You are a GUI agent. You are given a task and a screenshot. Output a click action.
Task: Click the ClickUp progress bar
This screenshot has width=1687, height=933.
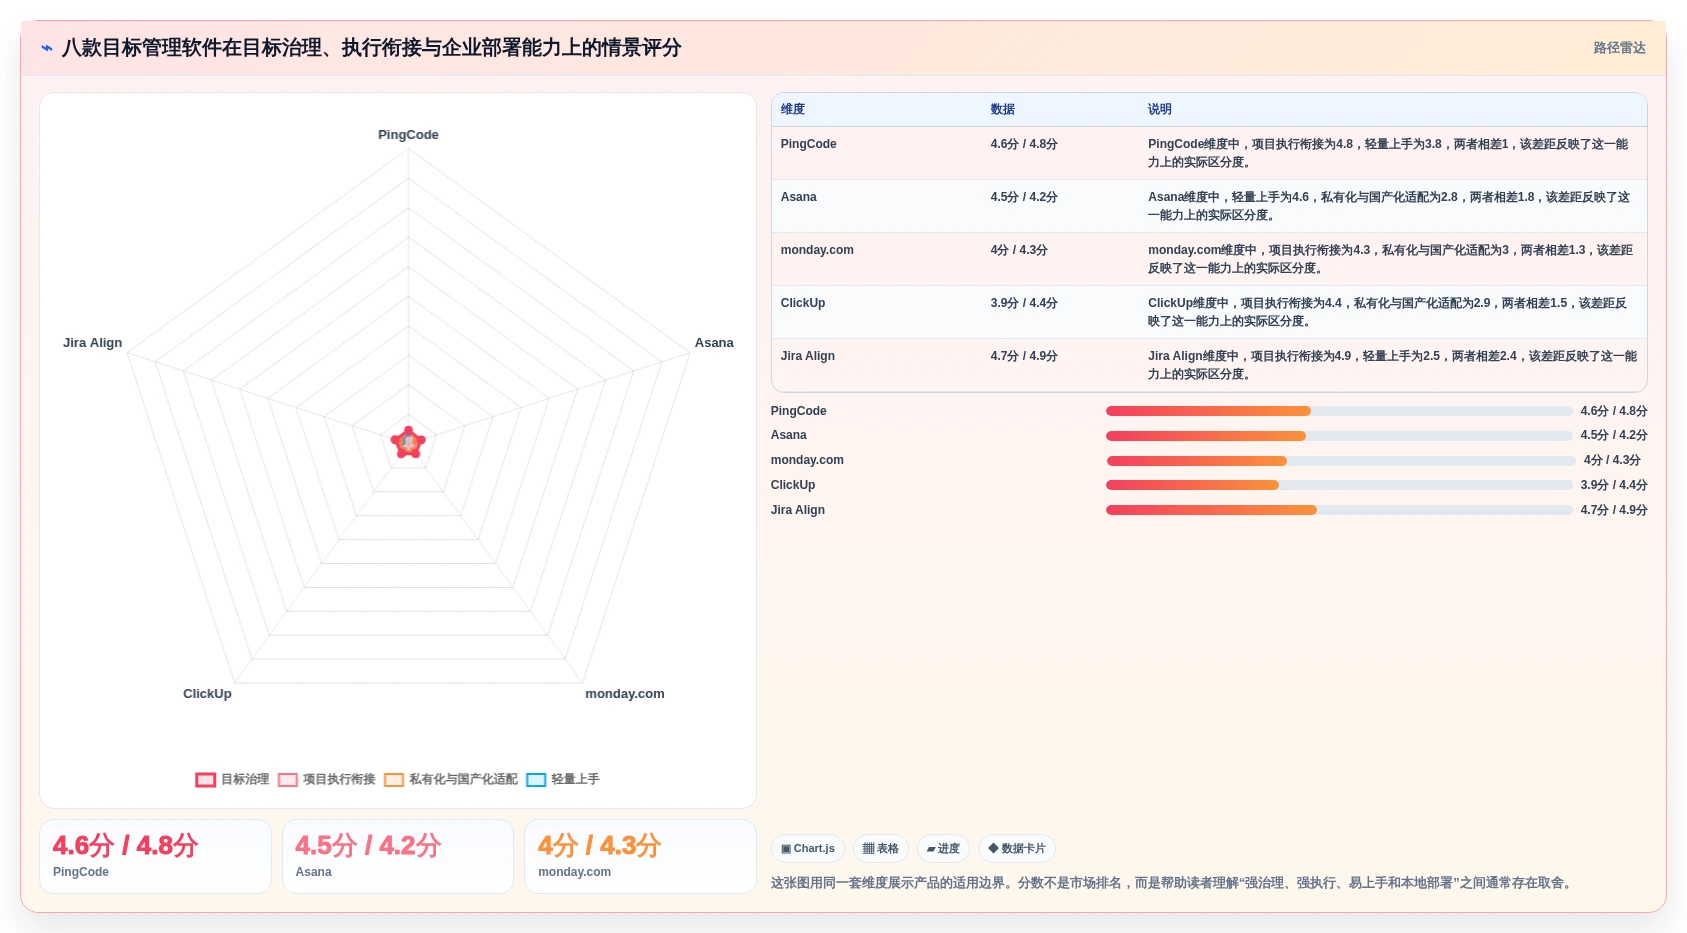pos(1339,485)
